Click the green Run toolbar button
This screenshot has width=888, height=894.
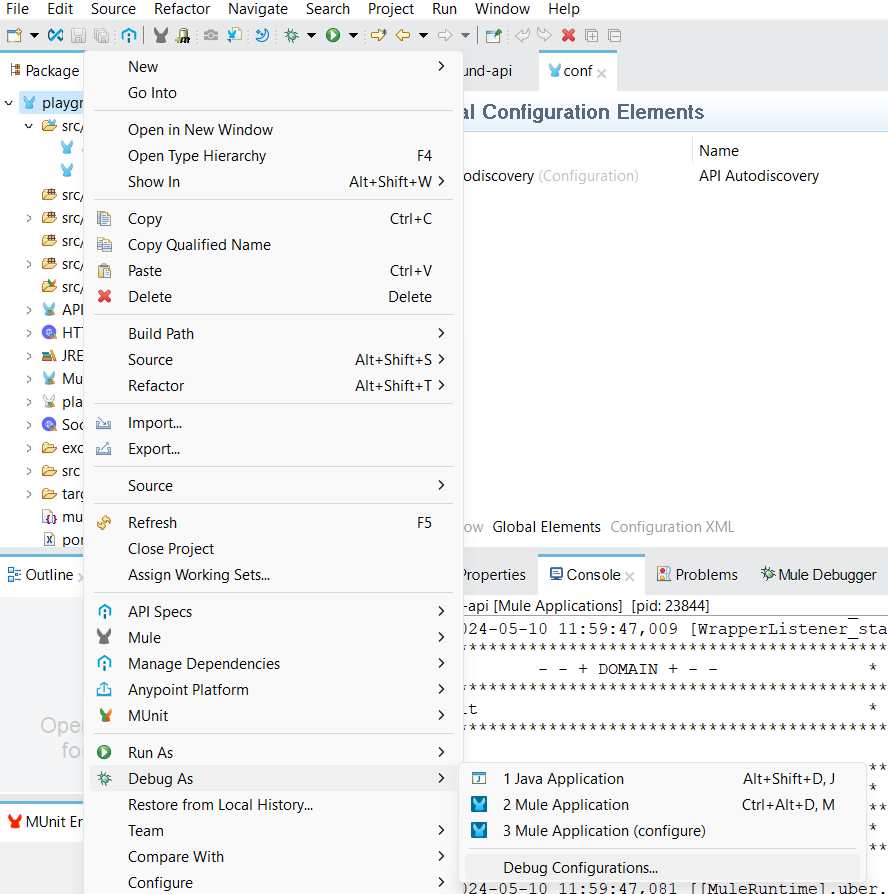pos(333,36)
